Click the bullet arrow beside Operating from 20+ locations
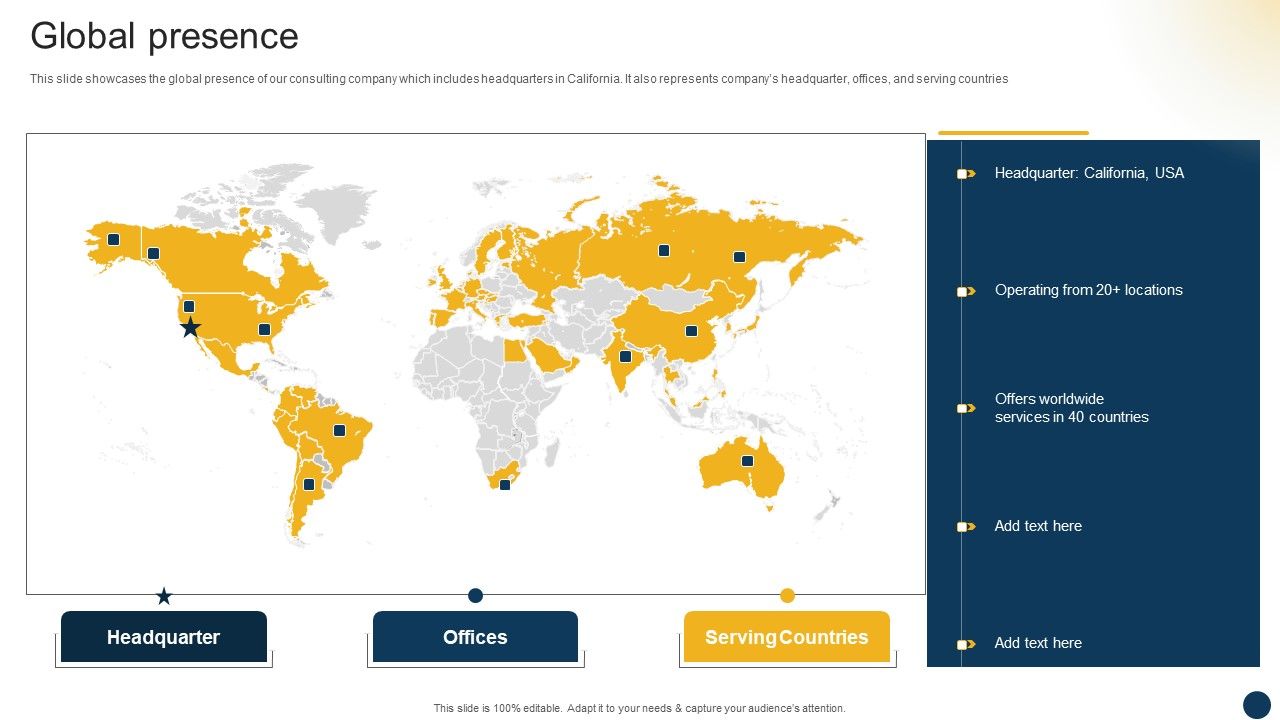Screen dimensions: 1280x720 (966, 292)
